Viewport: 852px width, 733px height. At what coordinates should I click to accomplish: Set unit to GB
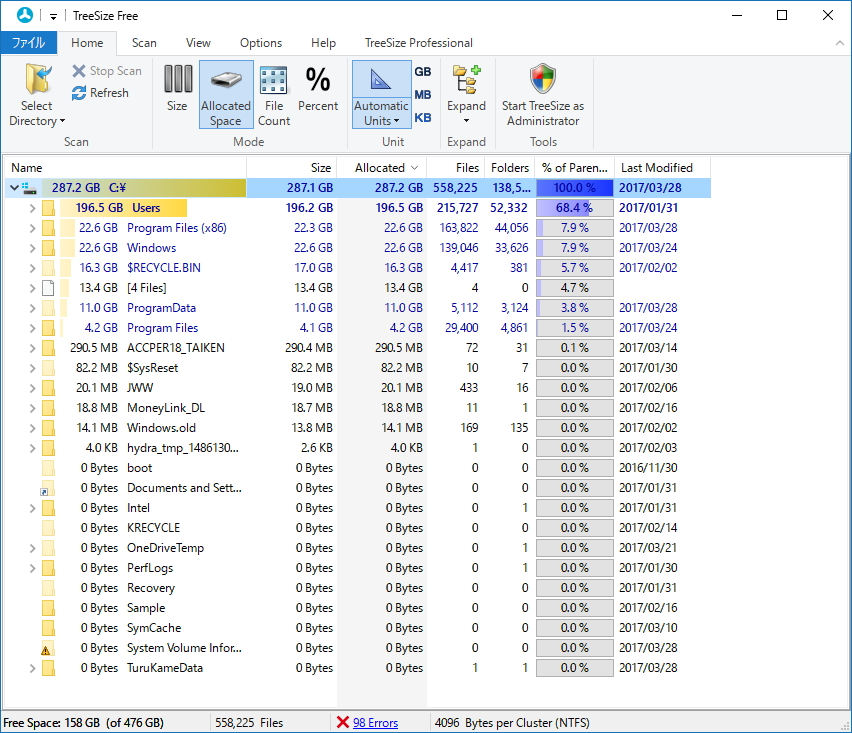point(423,72)
